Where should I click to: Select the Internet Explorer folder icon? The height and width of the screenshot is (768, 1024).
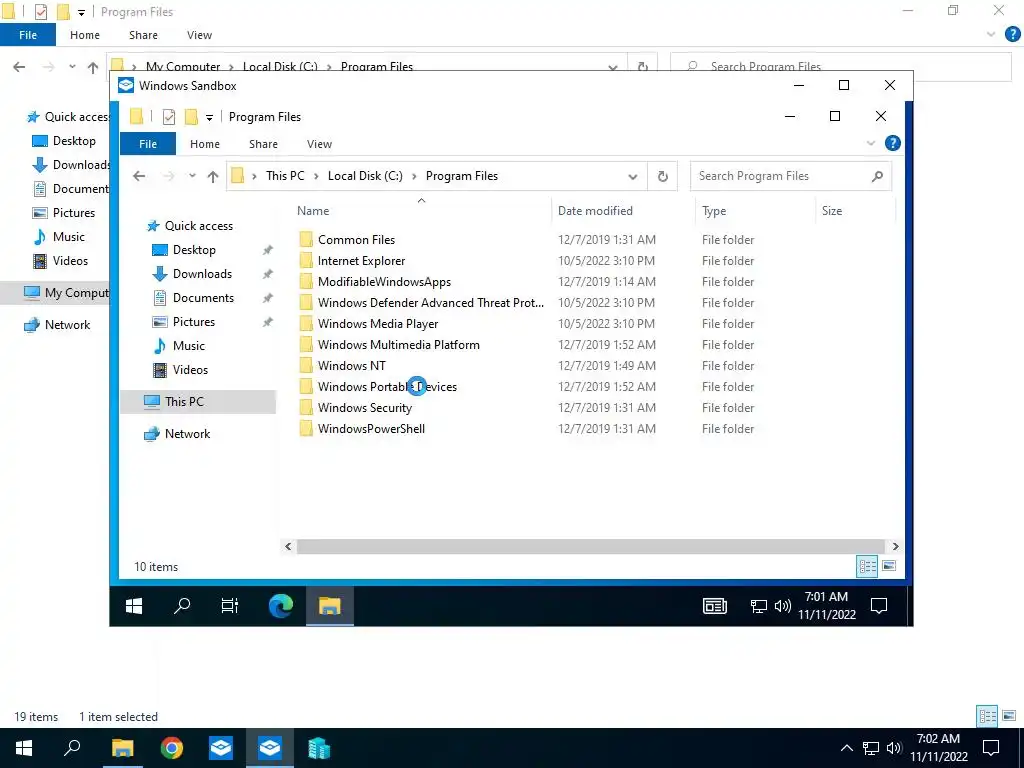click(x=306, y=261)
